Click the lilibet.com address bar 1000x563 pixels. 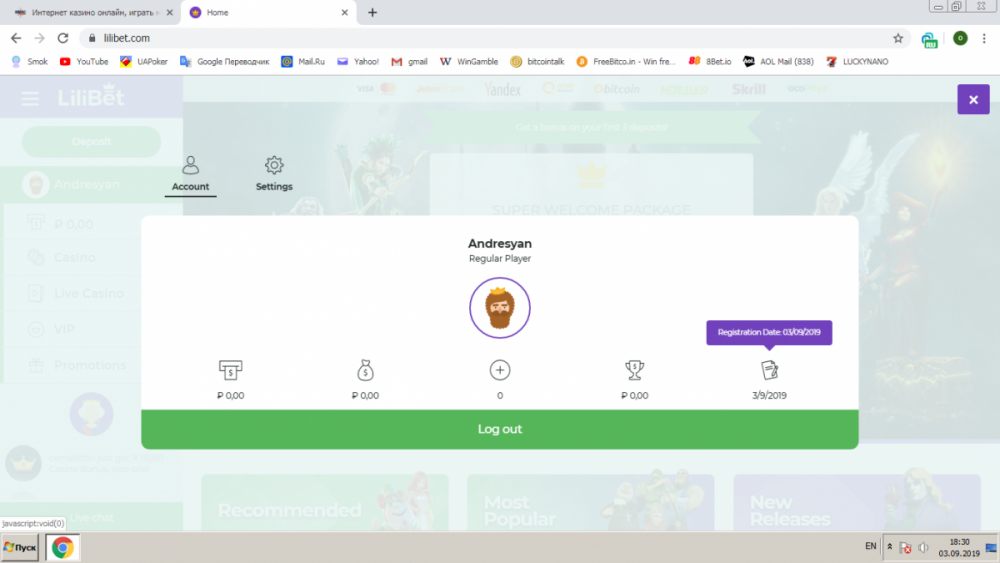(x=491, y=38)
